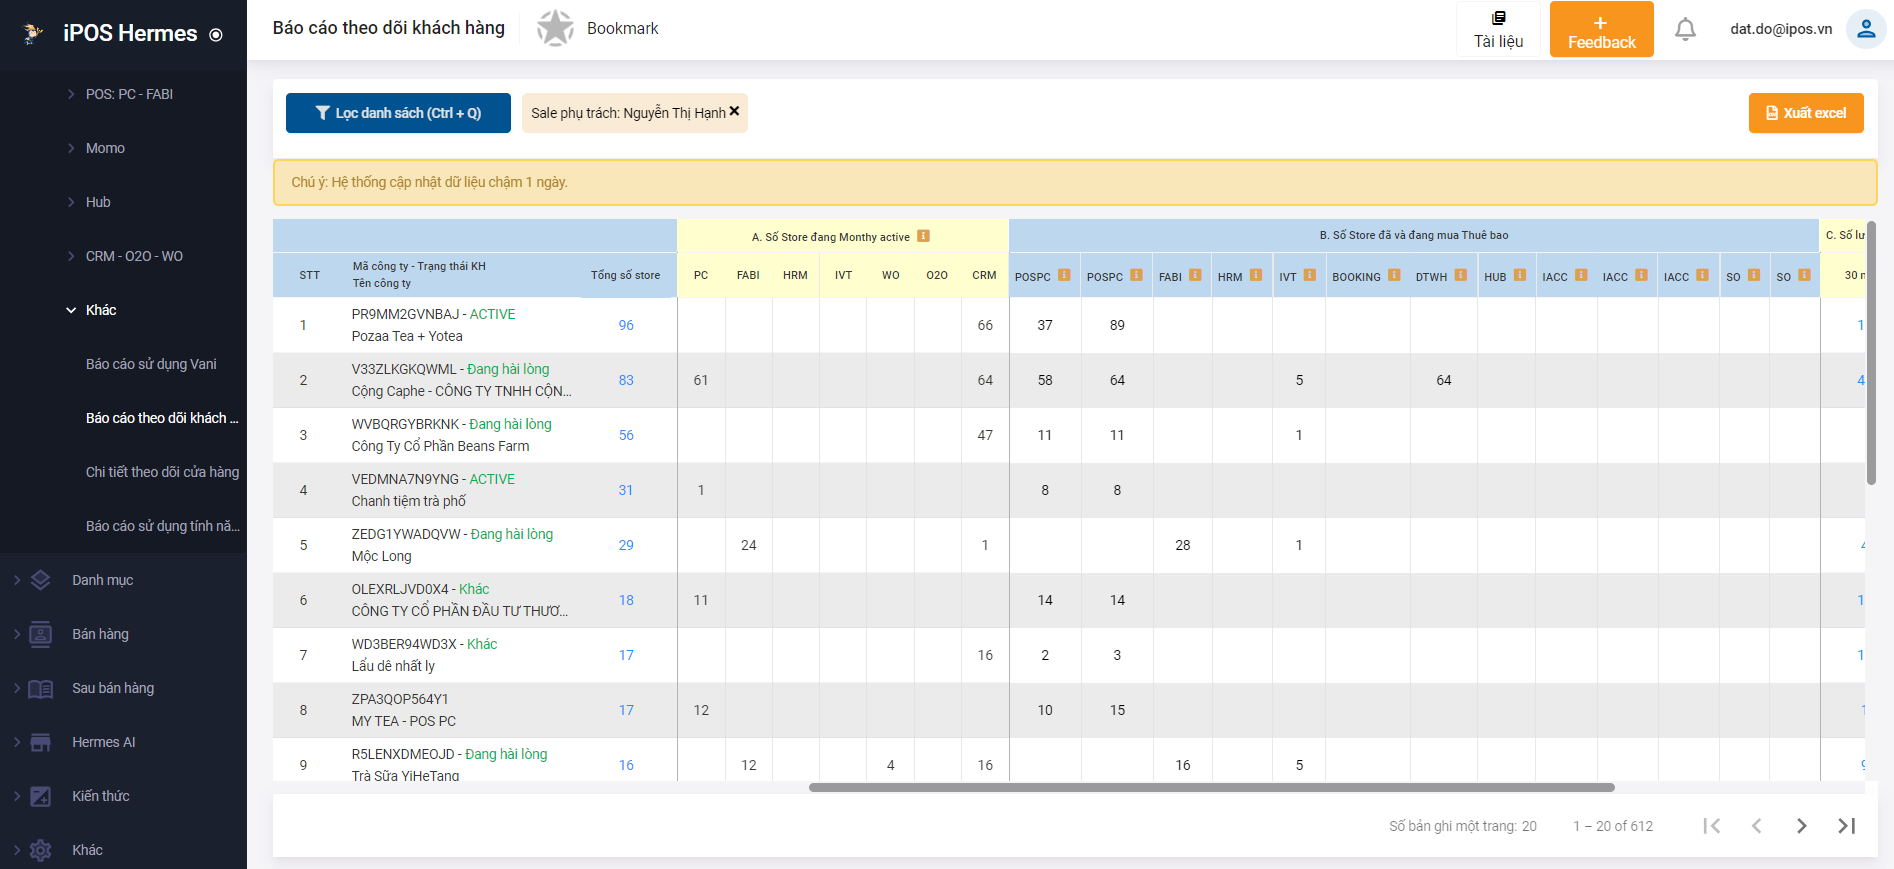Click info icon beside DTWH column
The width and height of the screenshot is (1894, 869).
point(1461,275)
